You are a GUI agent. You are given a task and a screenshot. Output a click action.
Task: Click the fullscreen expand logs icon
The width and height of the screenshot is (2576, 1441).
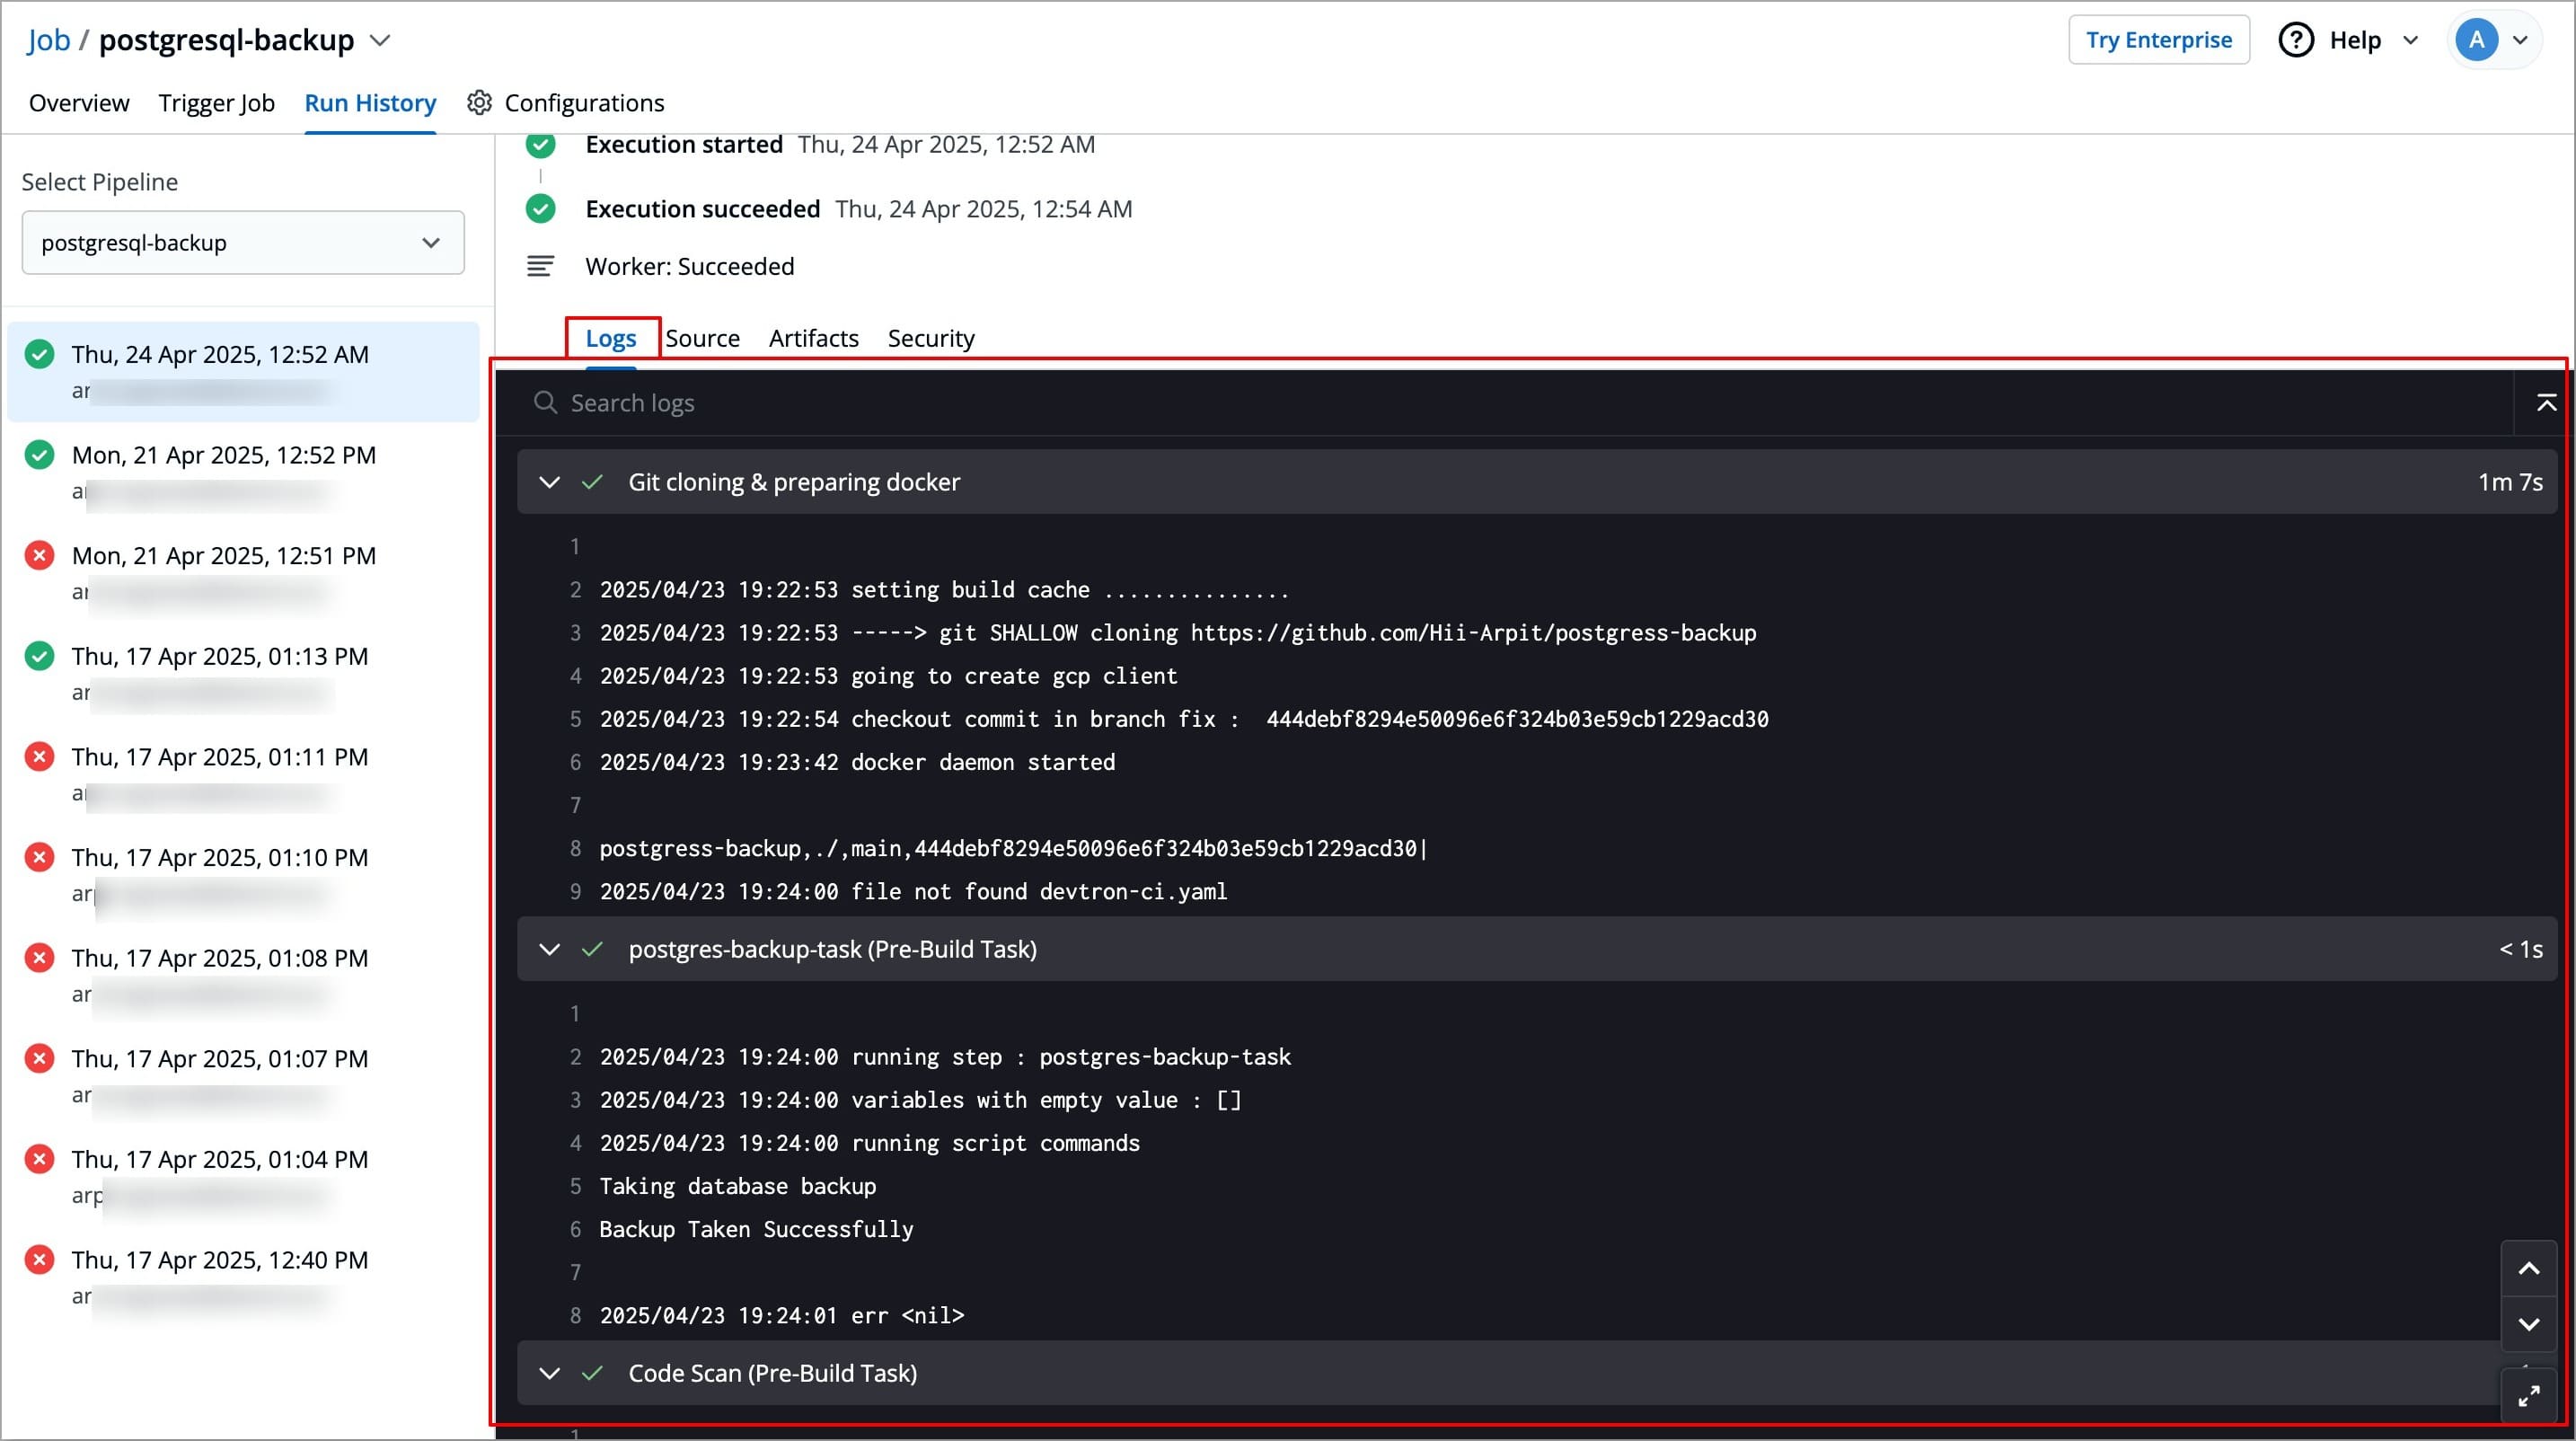click(2528, 1395)
